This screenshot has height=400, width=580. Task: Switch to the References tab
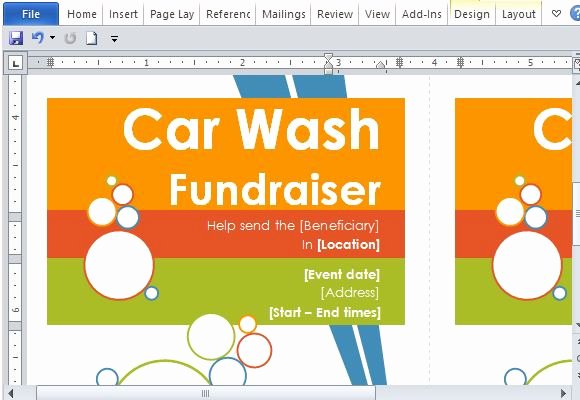228,14
